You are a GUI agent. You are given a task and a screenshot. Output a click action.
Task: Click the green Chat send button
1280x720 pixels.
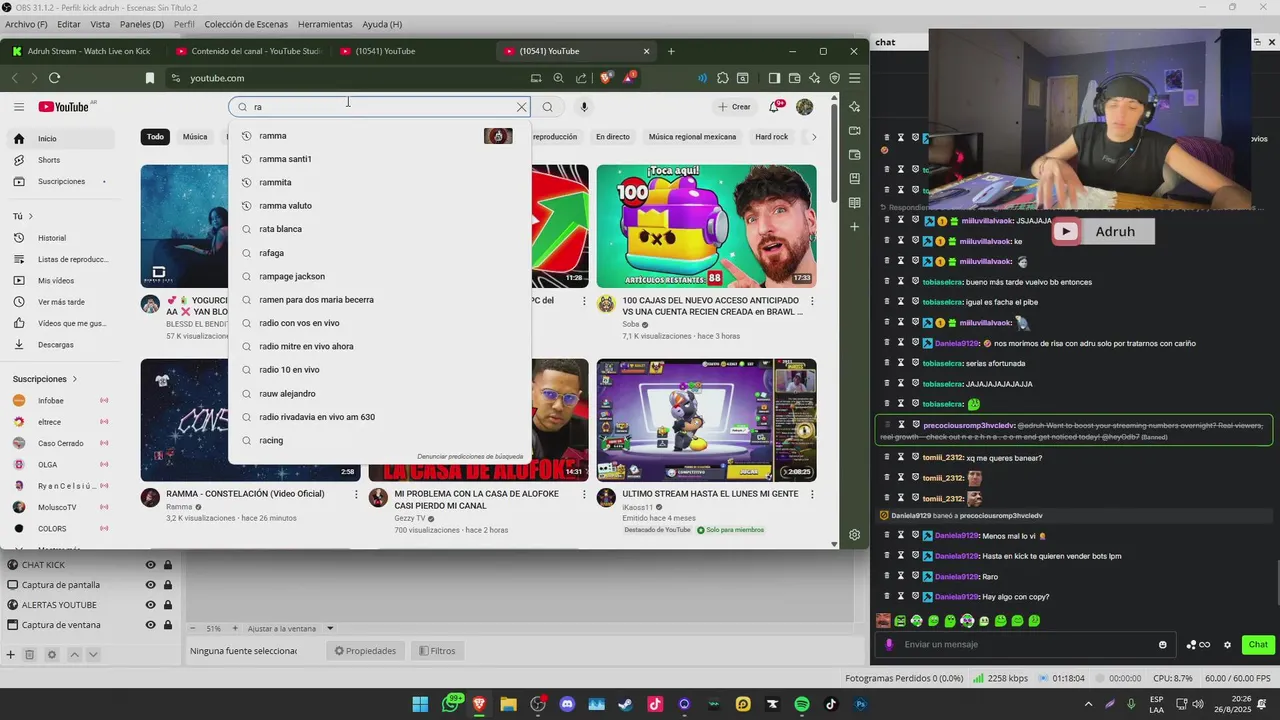(1258, 645)
